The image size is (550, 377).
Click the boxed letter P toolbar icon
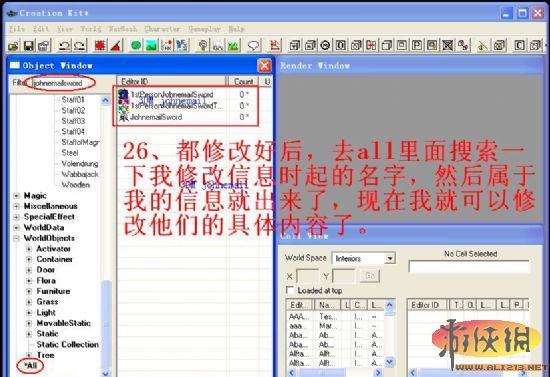pos(417,45)
